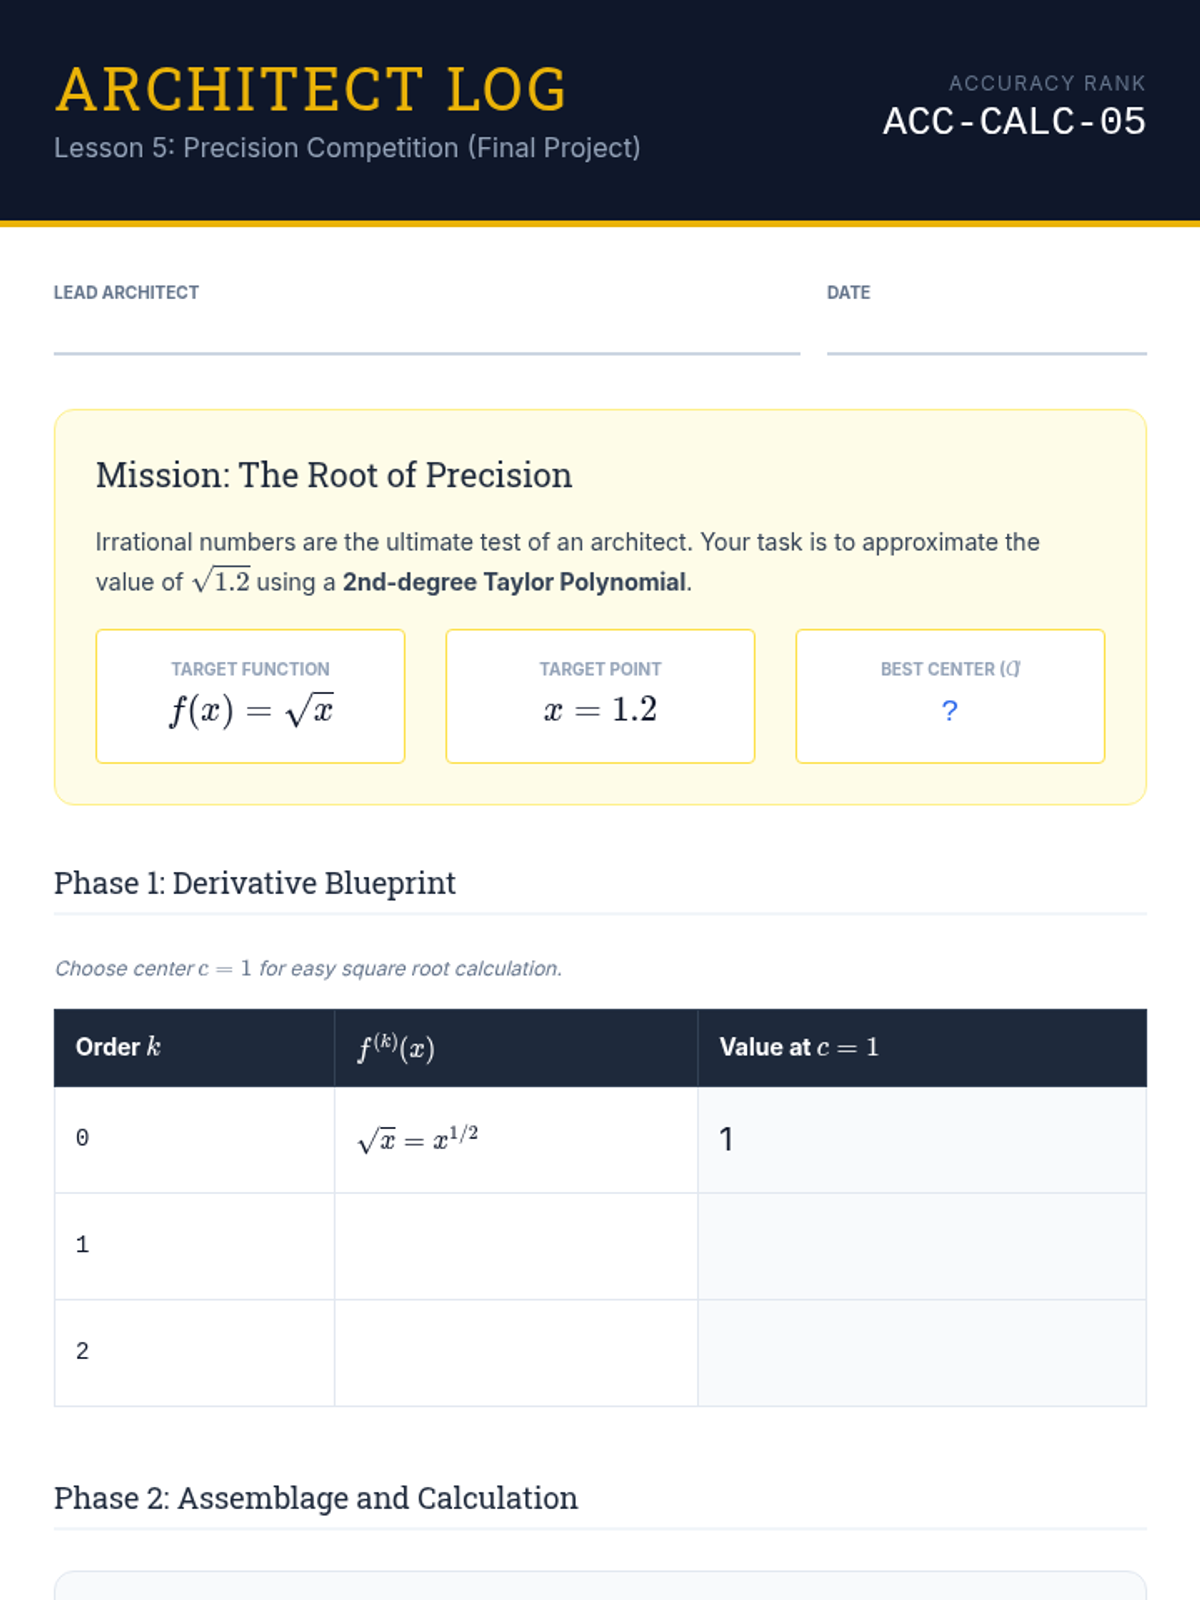
Task: Click the empty value cell for order 1
Action: [921, 1246]
